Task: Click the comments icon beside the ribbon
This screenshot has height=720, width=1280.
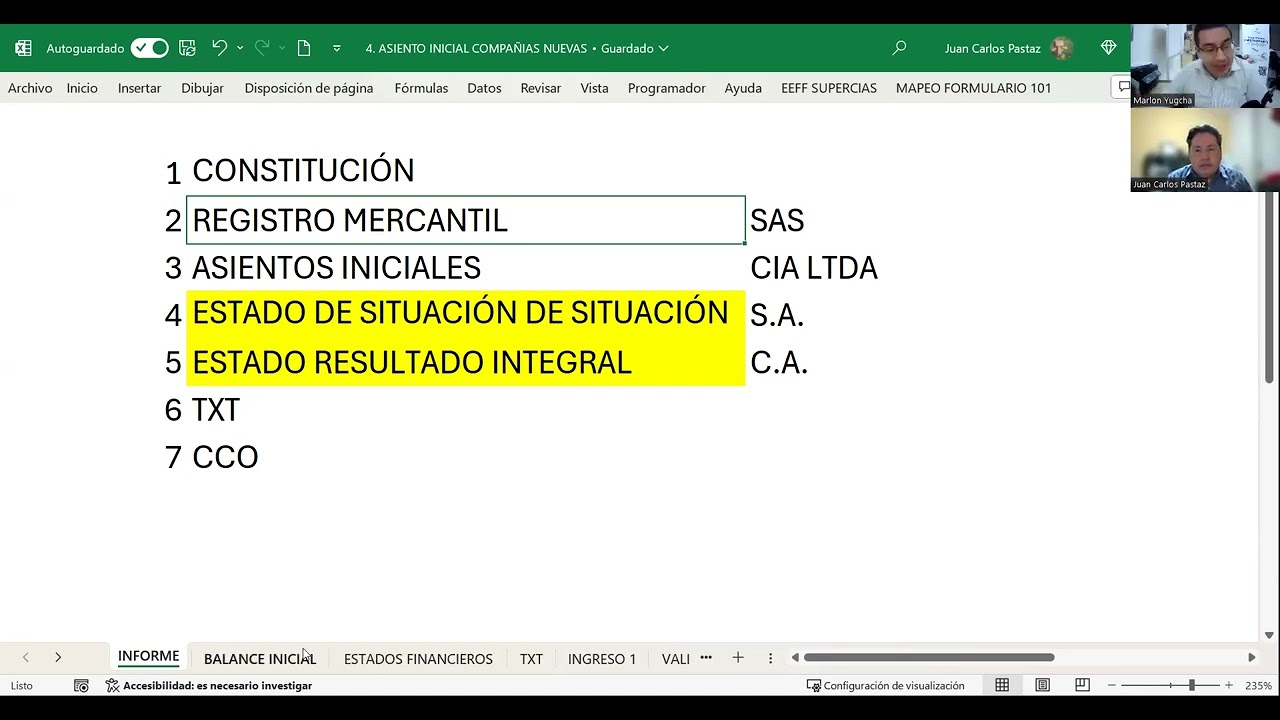Action: click(1123, 88)
